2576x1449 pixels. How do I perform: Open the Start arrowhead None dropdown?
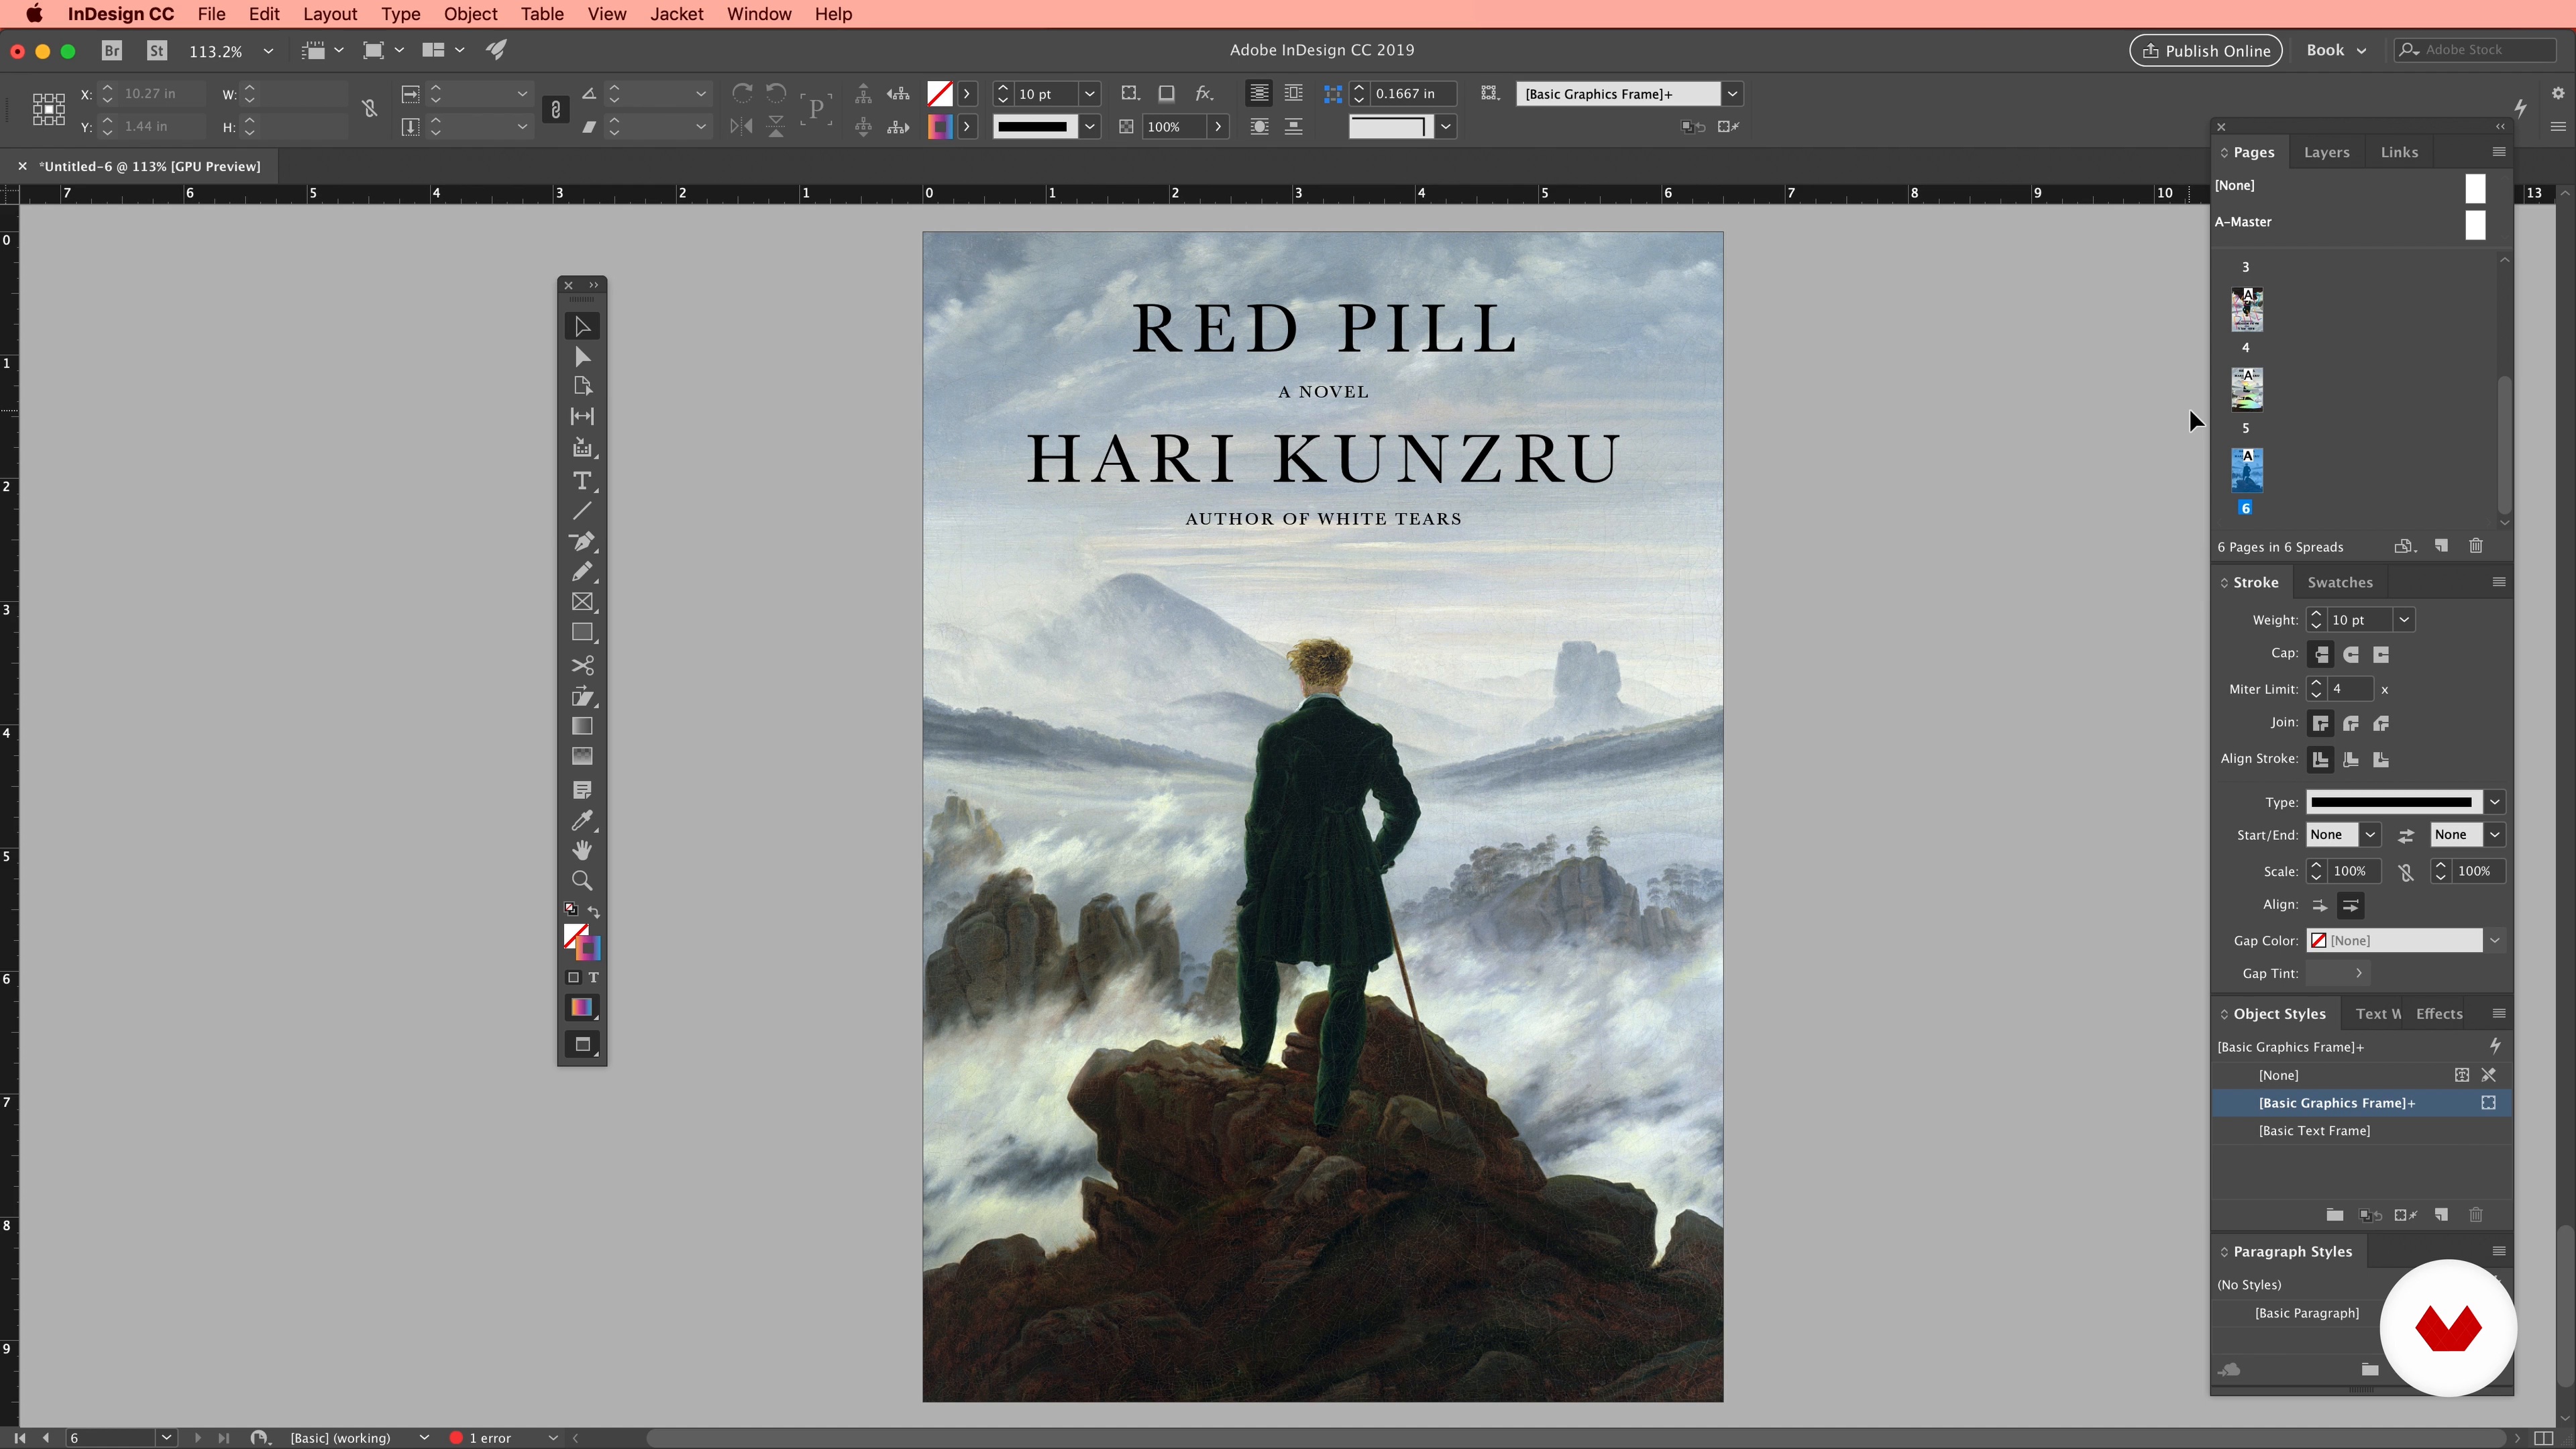point(2370,835)
